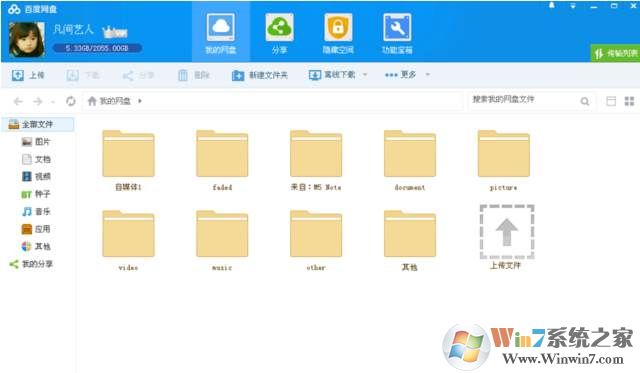Open the 功能宝箱 tools tab
The width and height of the screenshot is (640, 373).
pyautogui.click(x=397, y=33)
